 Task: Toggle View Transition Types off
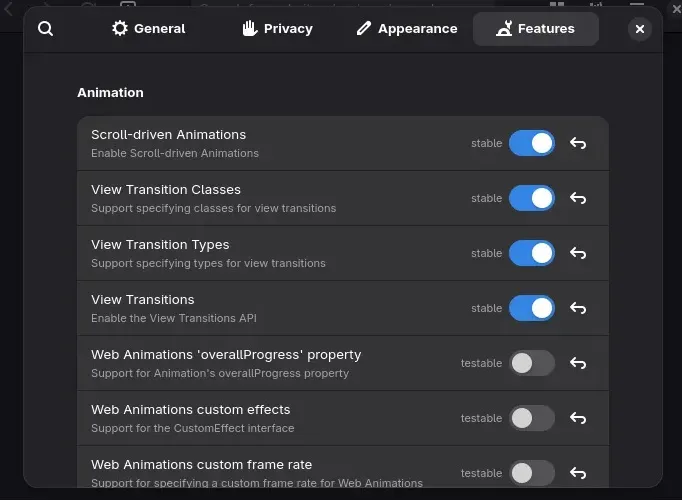532,253
